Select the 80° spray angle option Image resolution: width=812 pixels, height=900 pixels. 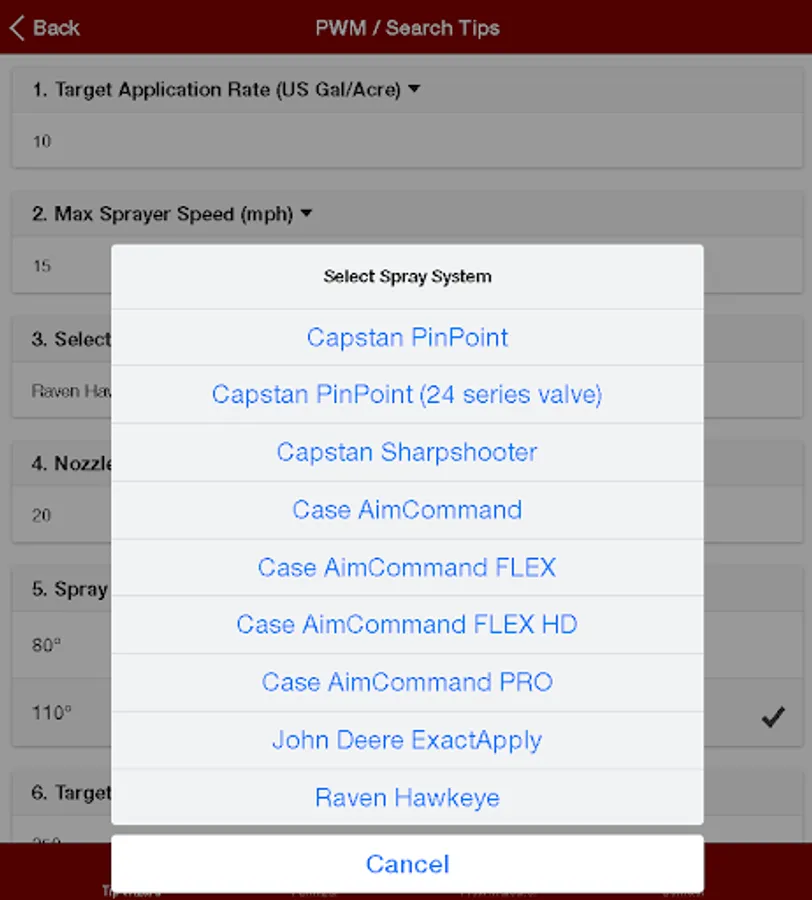[x=60, y=646]
